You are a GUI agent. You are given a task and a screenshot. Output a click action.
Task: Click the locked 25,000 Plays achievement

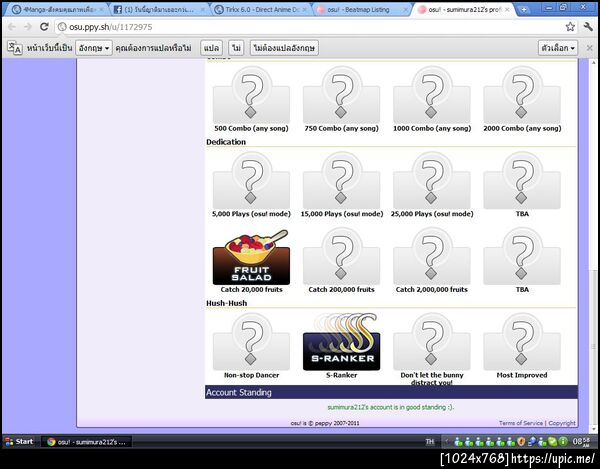click(432, 181)
